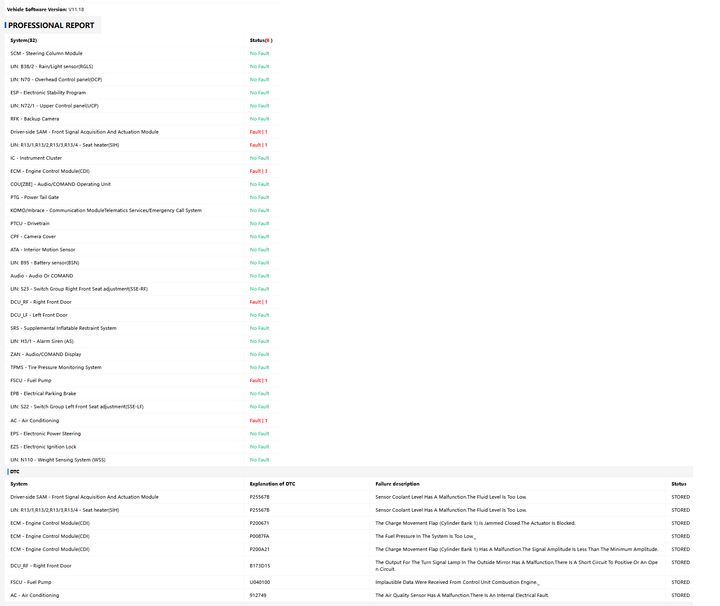Click ZAN - Audio/COMAND Display

click(45, 354)
